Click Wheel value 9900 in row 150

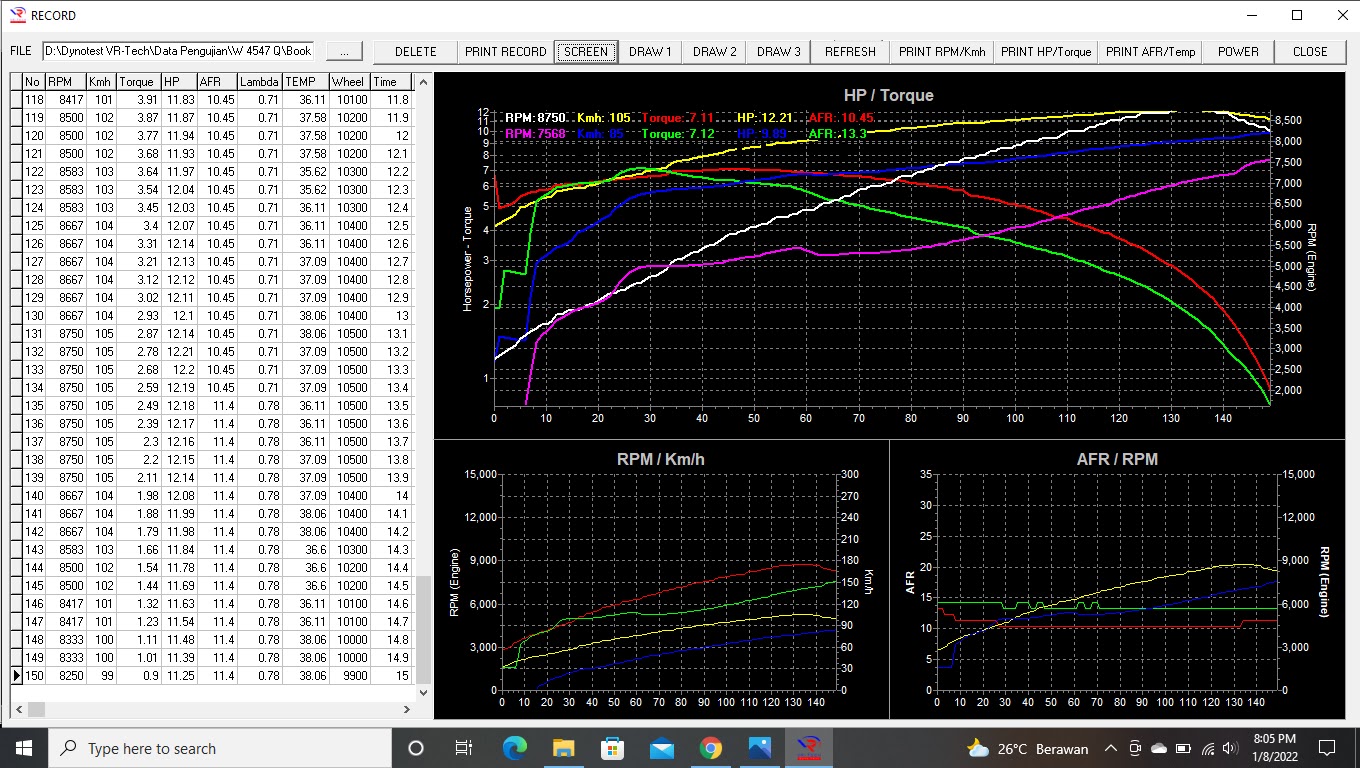point(349,676)
